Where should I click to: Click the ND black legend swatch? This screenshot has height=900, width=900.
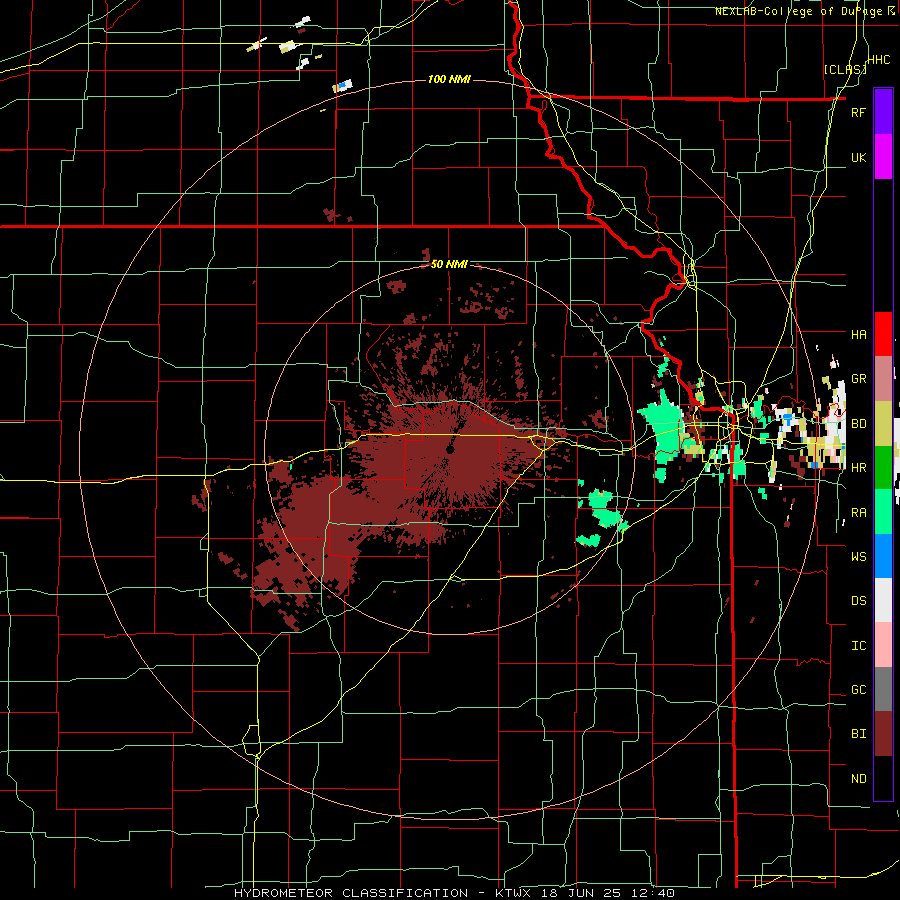pyautogui.click(x=883, y=778)
